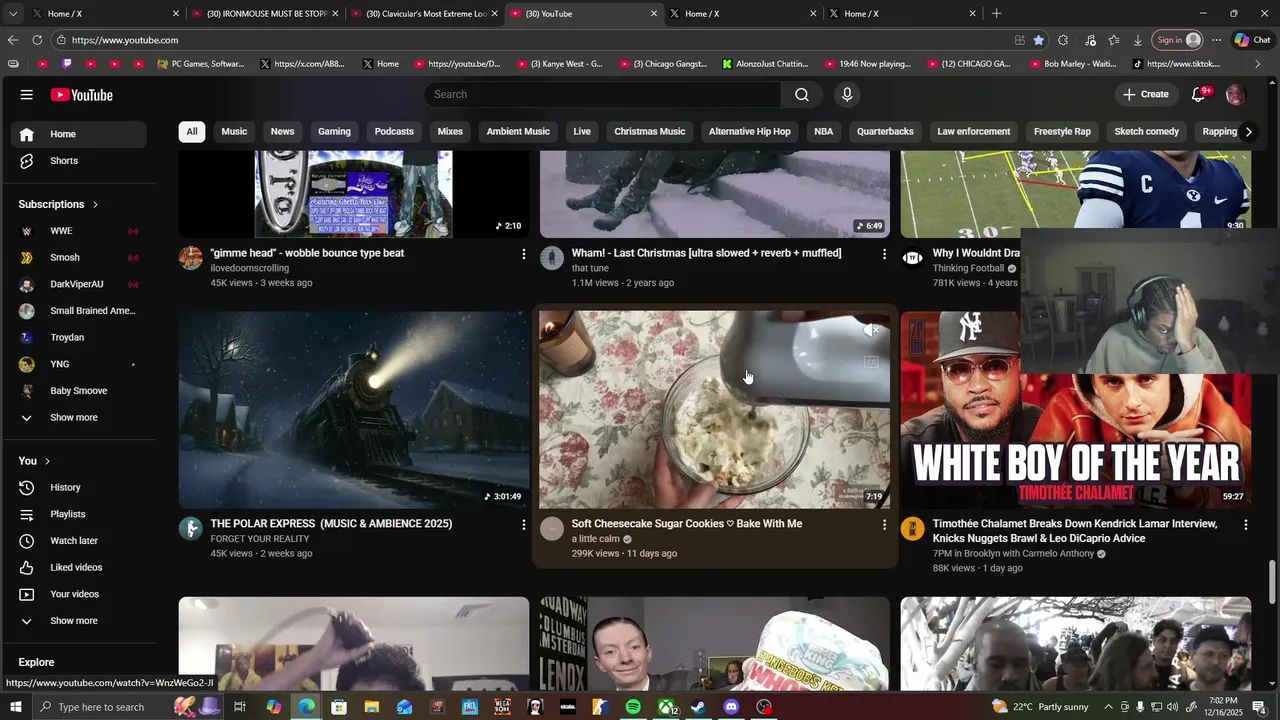The height and width of the screenshot is (720, 1280).
Task: Open options for the gimme head video
Action: click(523, 254)
